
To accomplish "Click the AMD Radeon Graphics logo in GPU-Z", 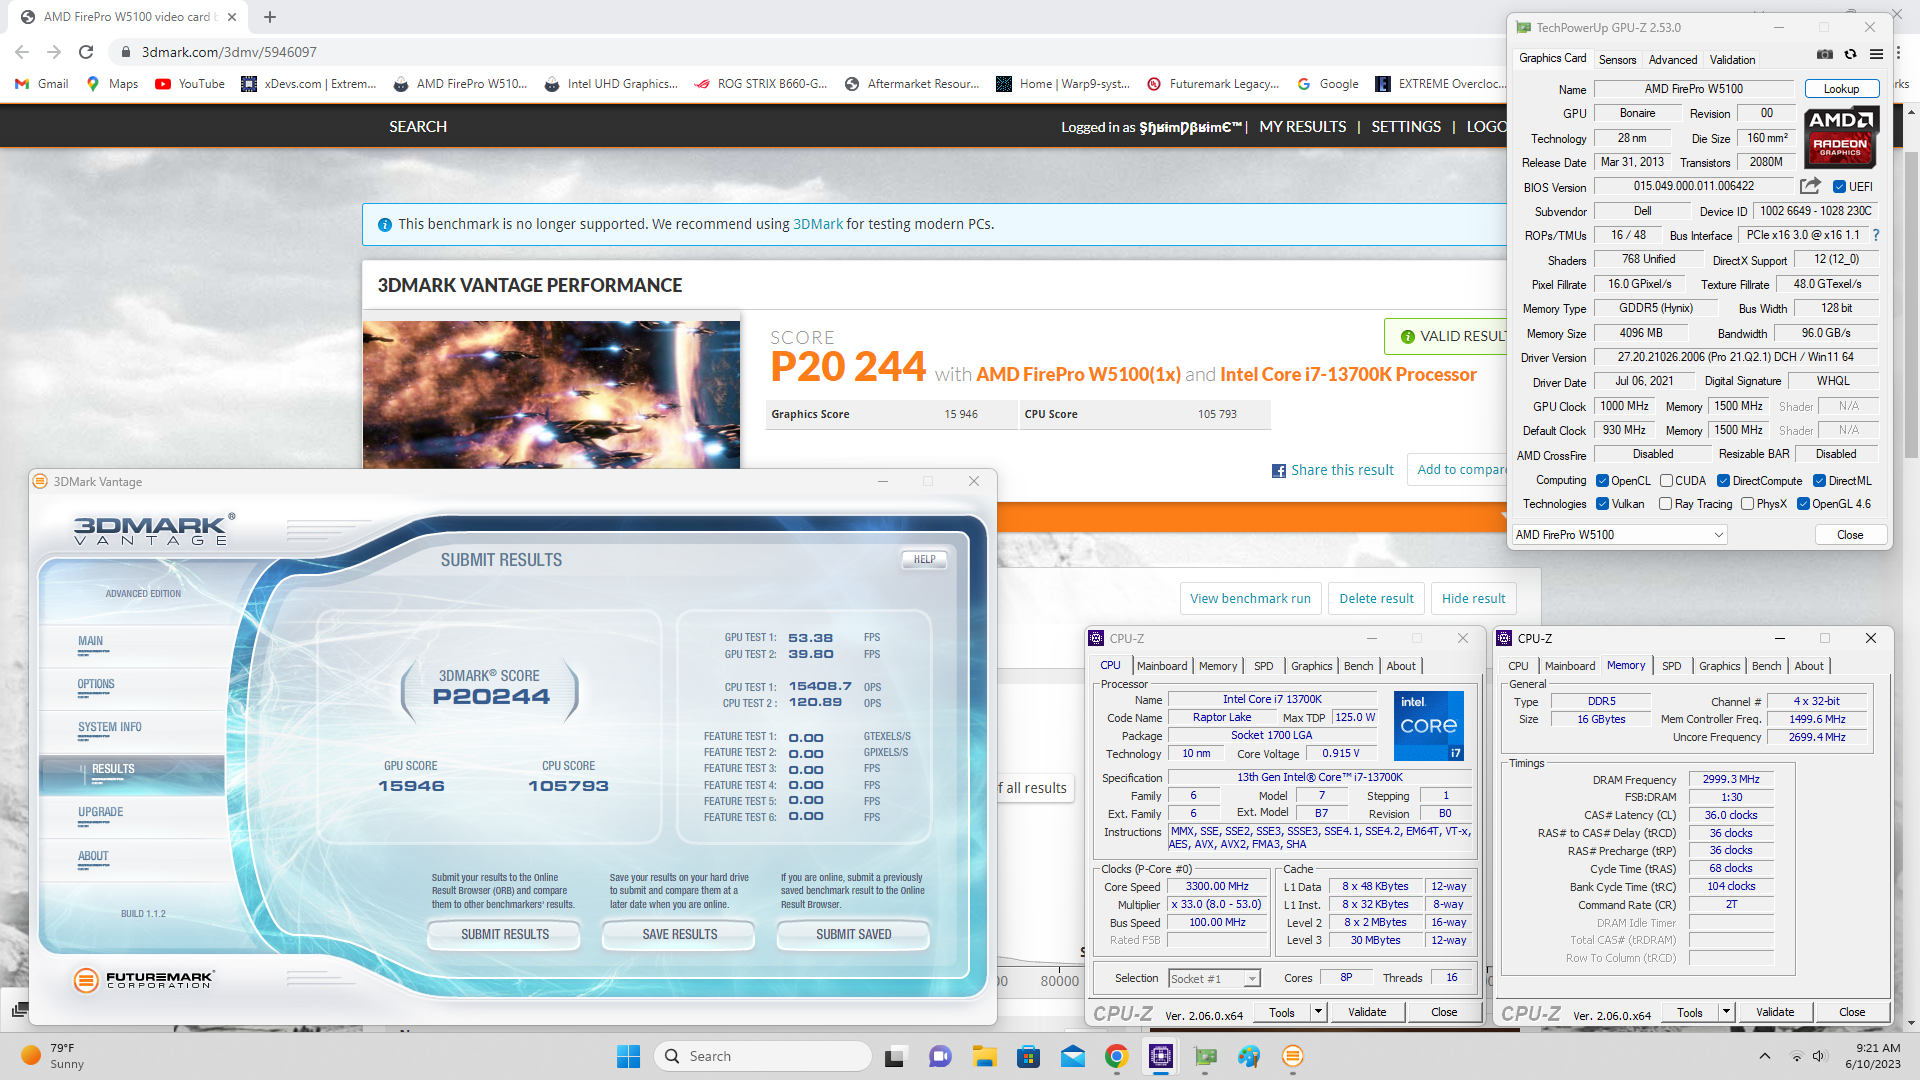I will point(1841,137).
